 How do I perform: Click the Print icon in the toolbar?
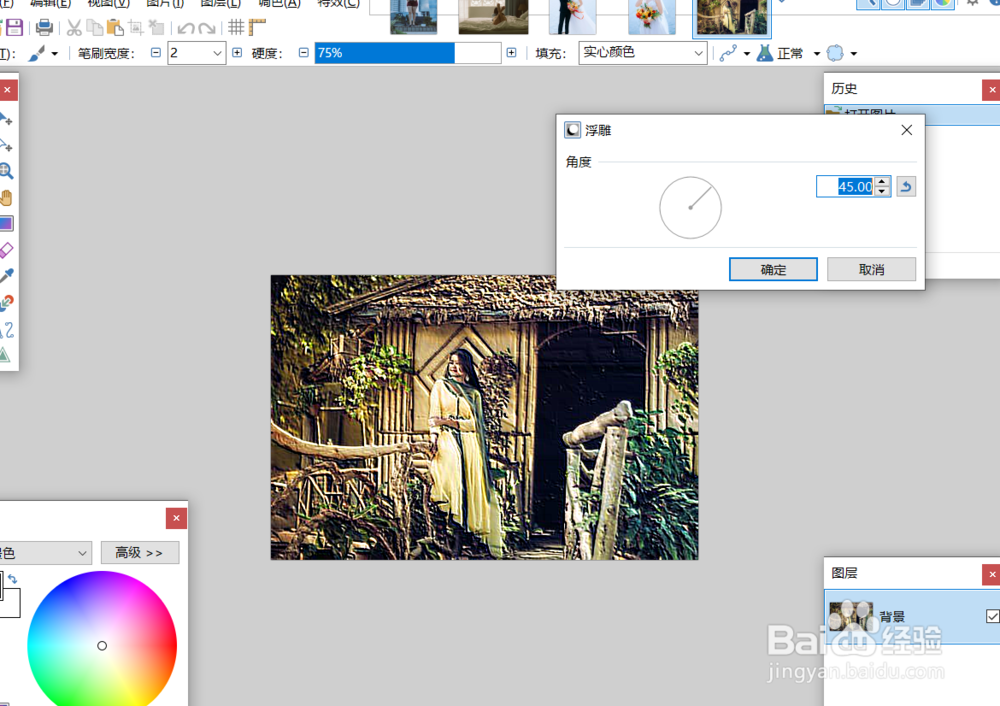coord(45,28)
